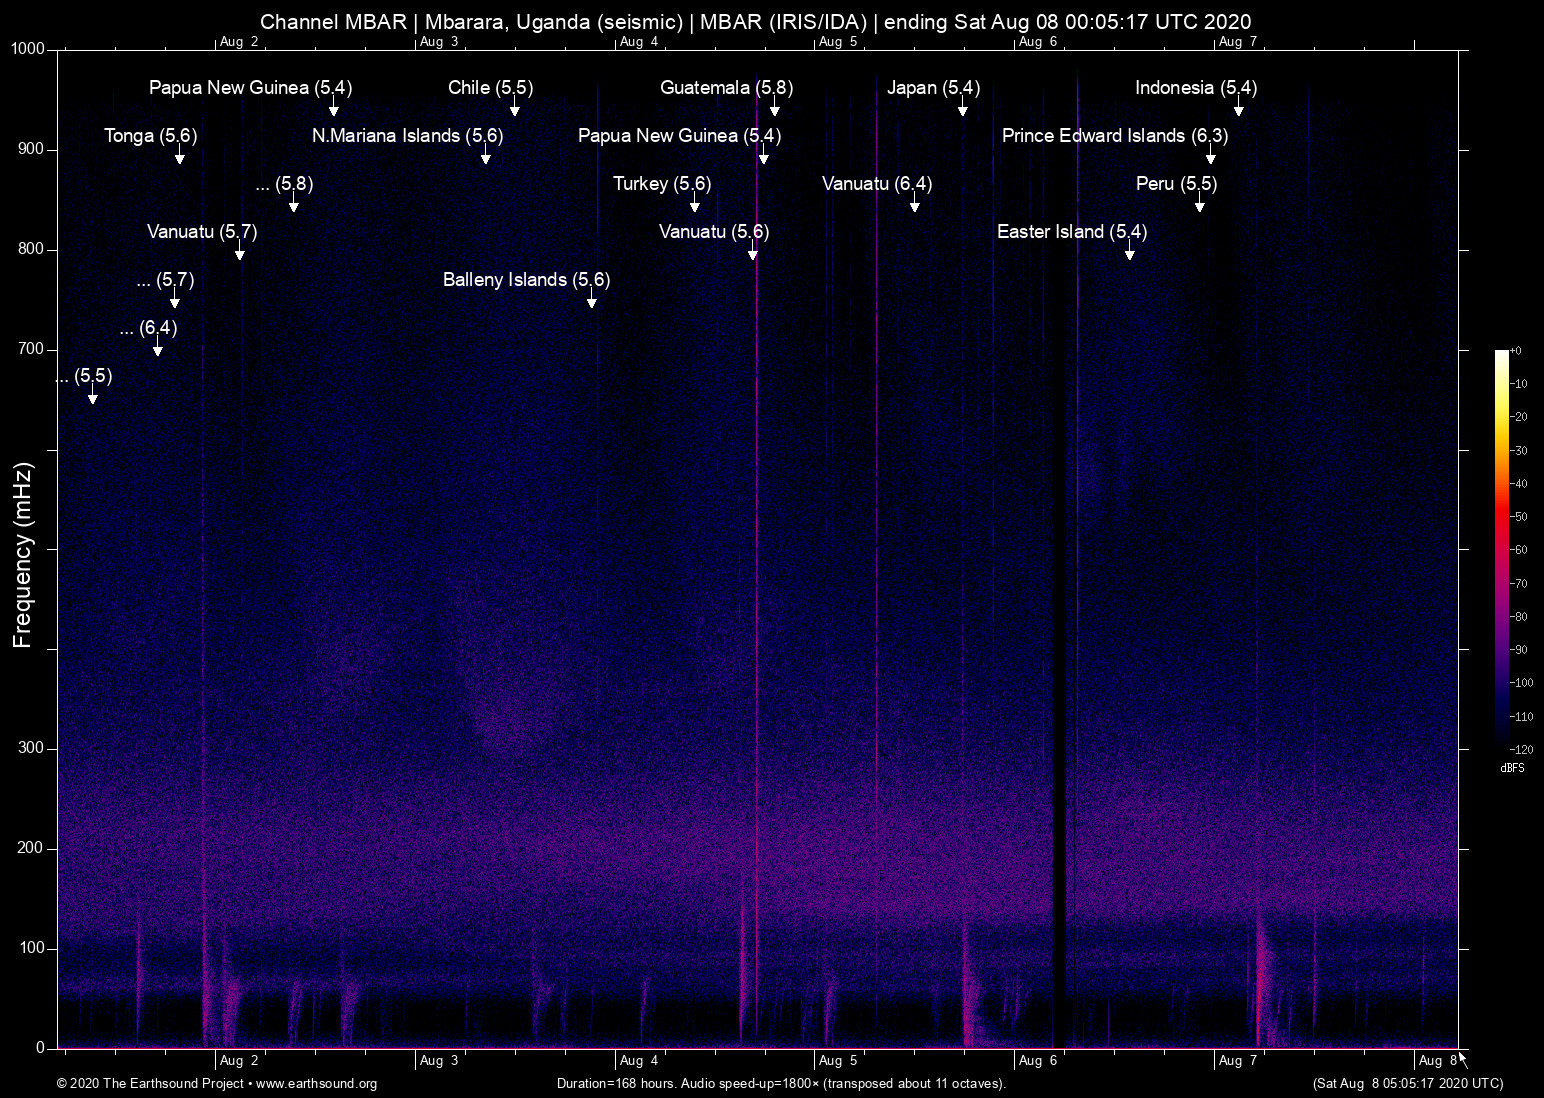Screen dimensions: 1544x1098
Task: Open the www.earthsound.org link in footer
Action: click(x=316, y=1084)
